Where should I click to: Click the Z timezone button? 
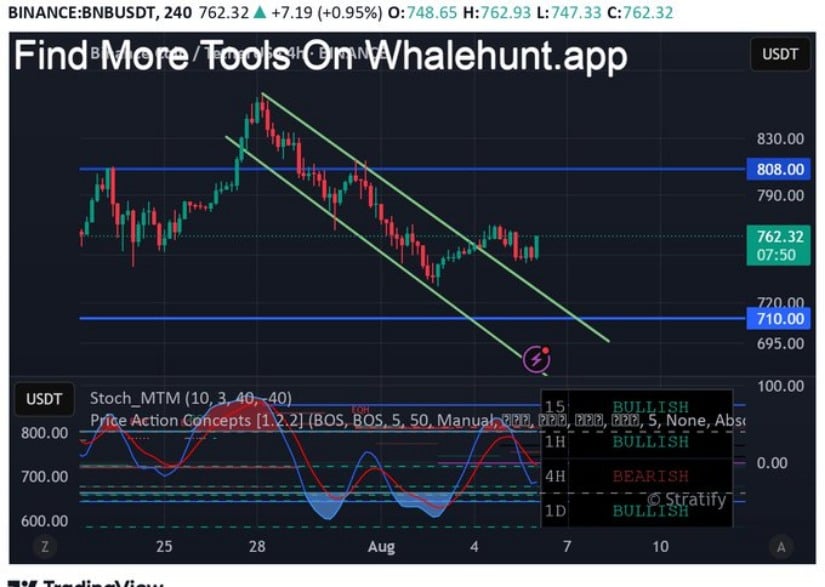[x=45, y=546]
